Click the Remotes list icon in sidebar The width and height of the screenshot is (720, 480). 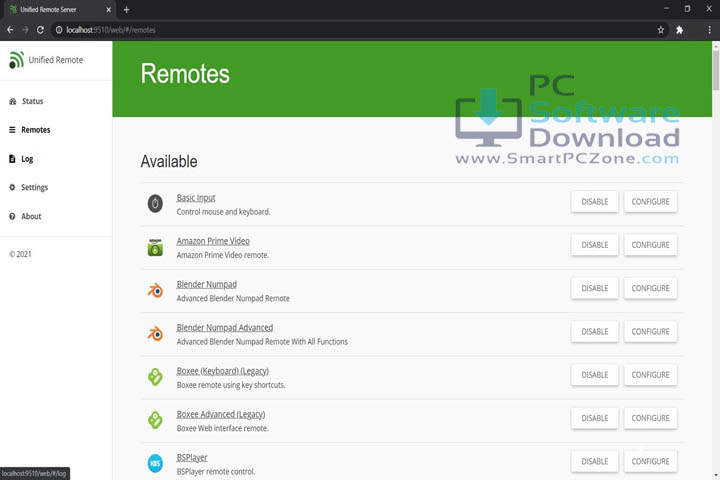click(x=12, y=130)
